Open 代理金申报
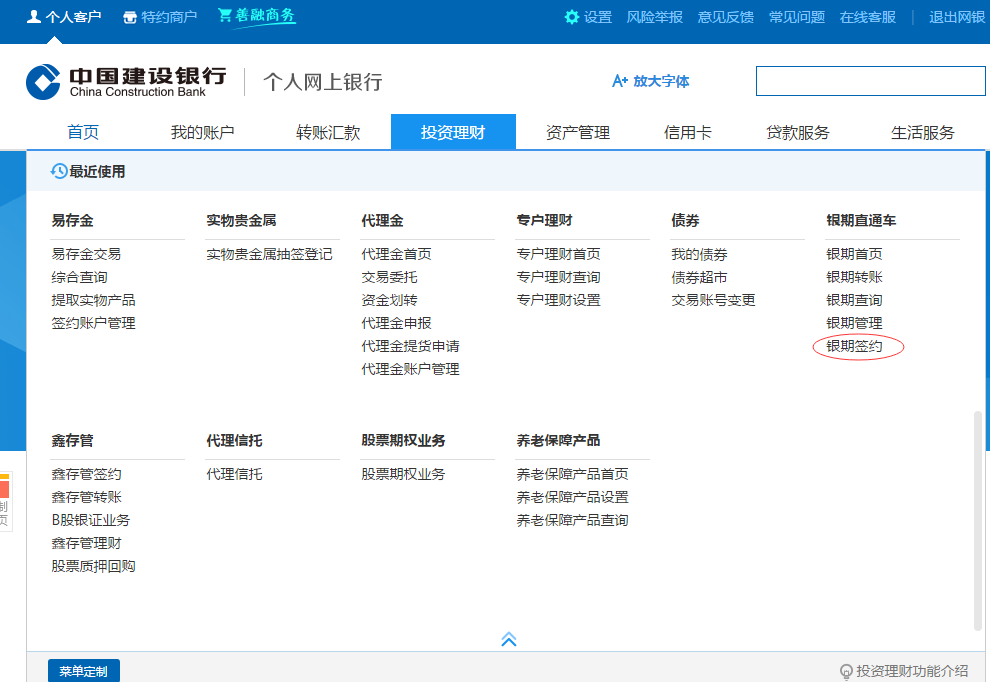 [397, 323]
